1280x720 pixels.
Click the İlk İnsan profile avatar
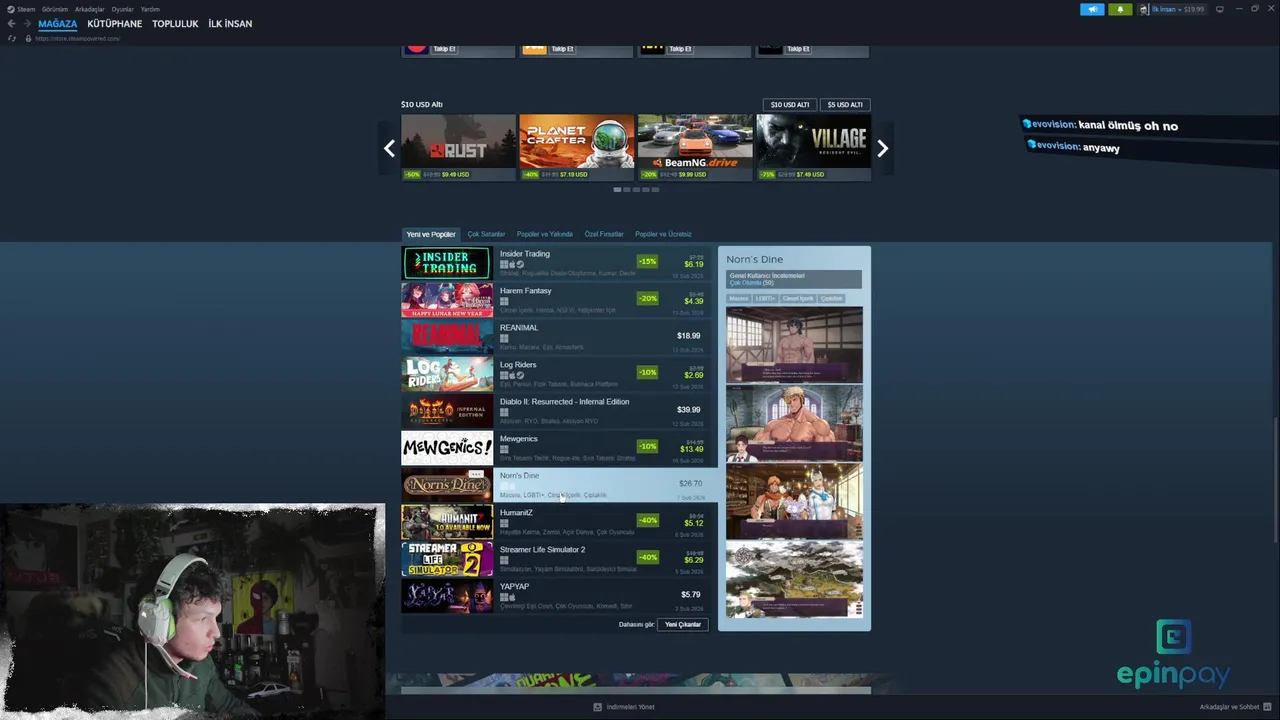click(x=1144, y=9)
